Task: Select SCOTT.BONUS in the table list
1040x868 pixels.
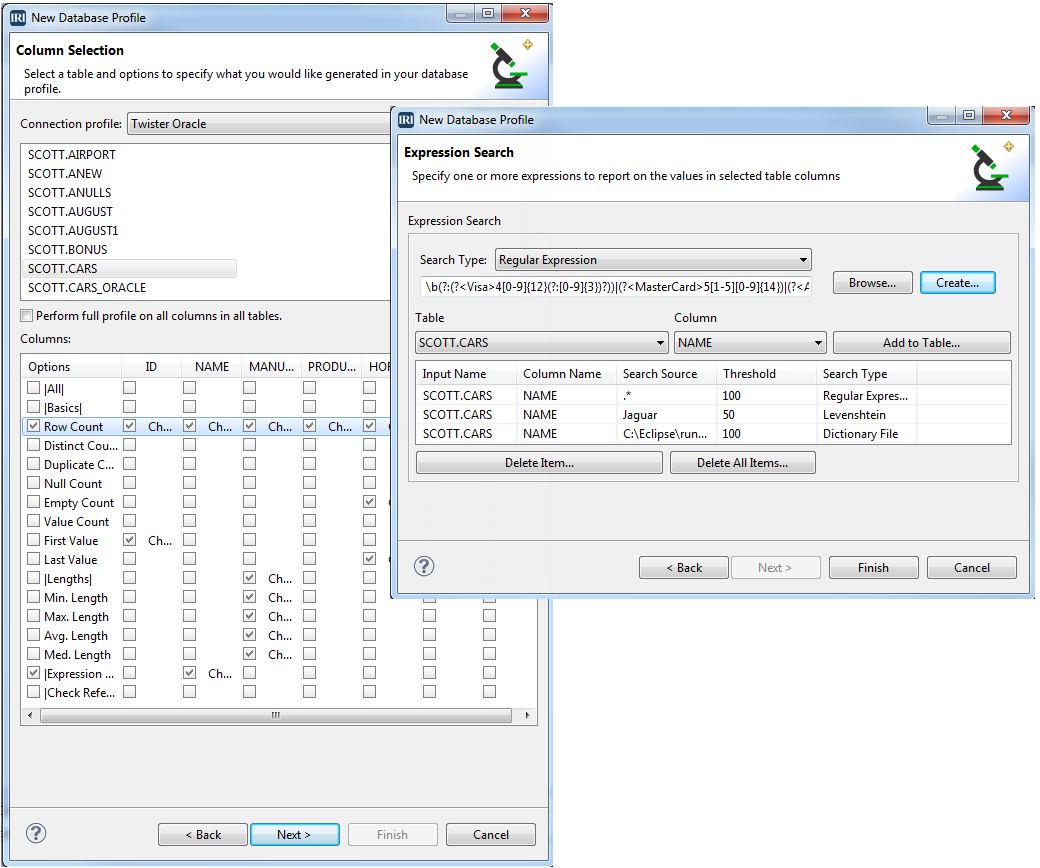Action: (67, 250)
